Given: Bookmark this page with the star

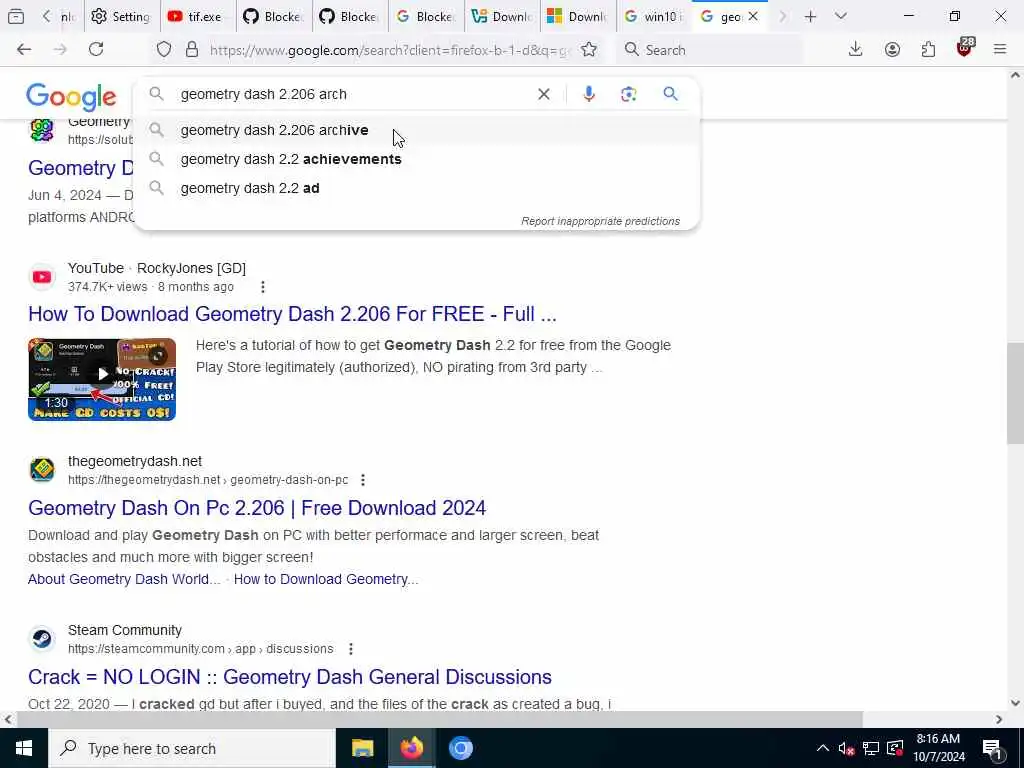Looking at the screenshot, I should tap(589, 50).
